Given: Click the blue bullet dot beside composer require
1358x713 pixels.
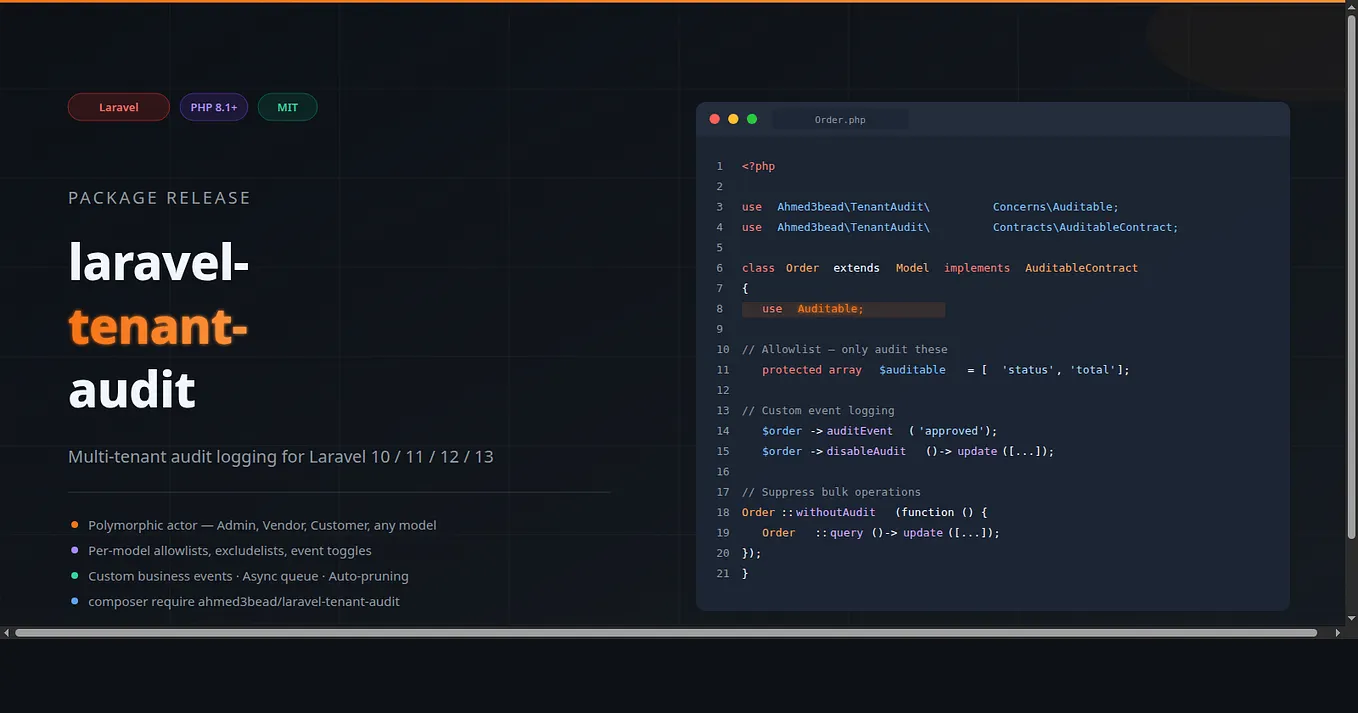Looking at the screenshot, I should (75, 601).
